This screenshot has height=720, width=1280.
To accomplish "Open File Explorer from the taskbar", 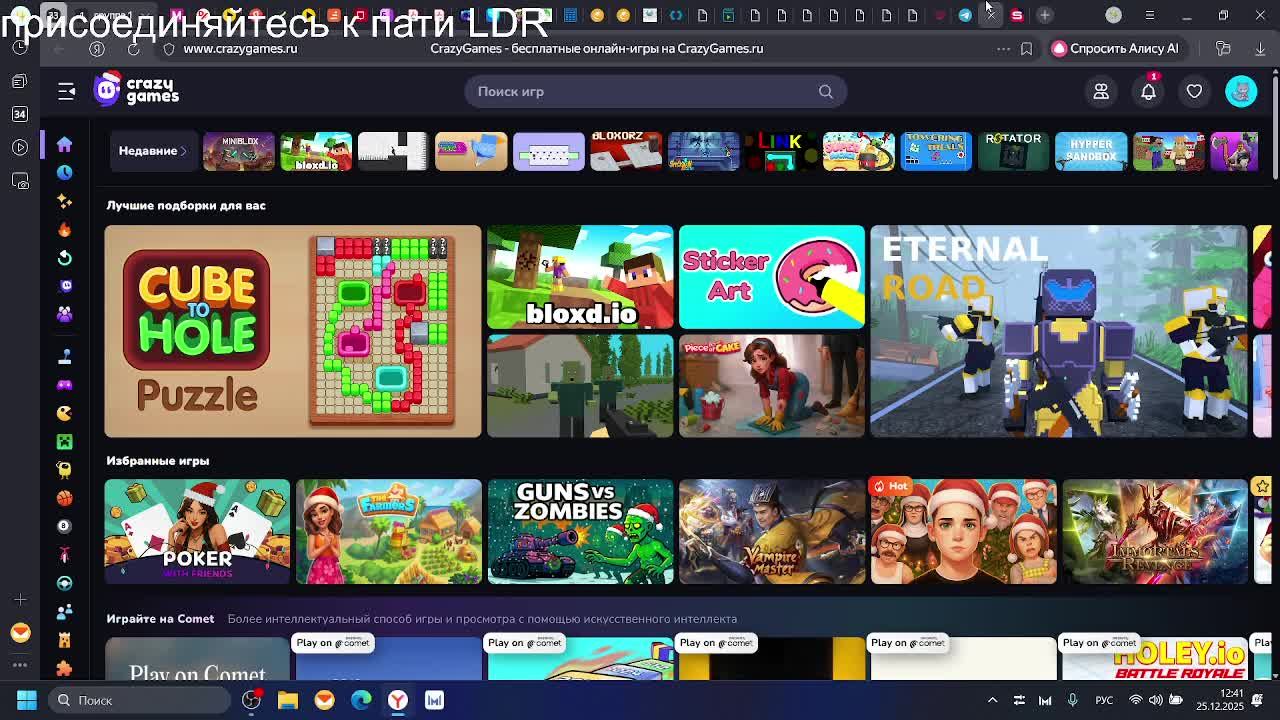I will click(288, 700).
